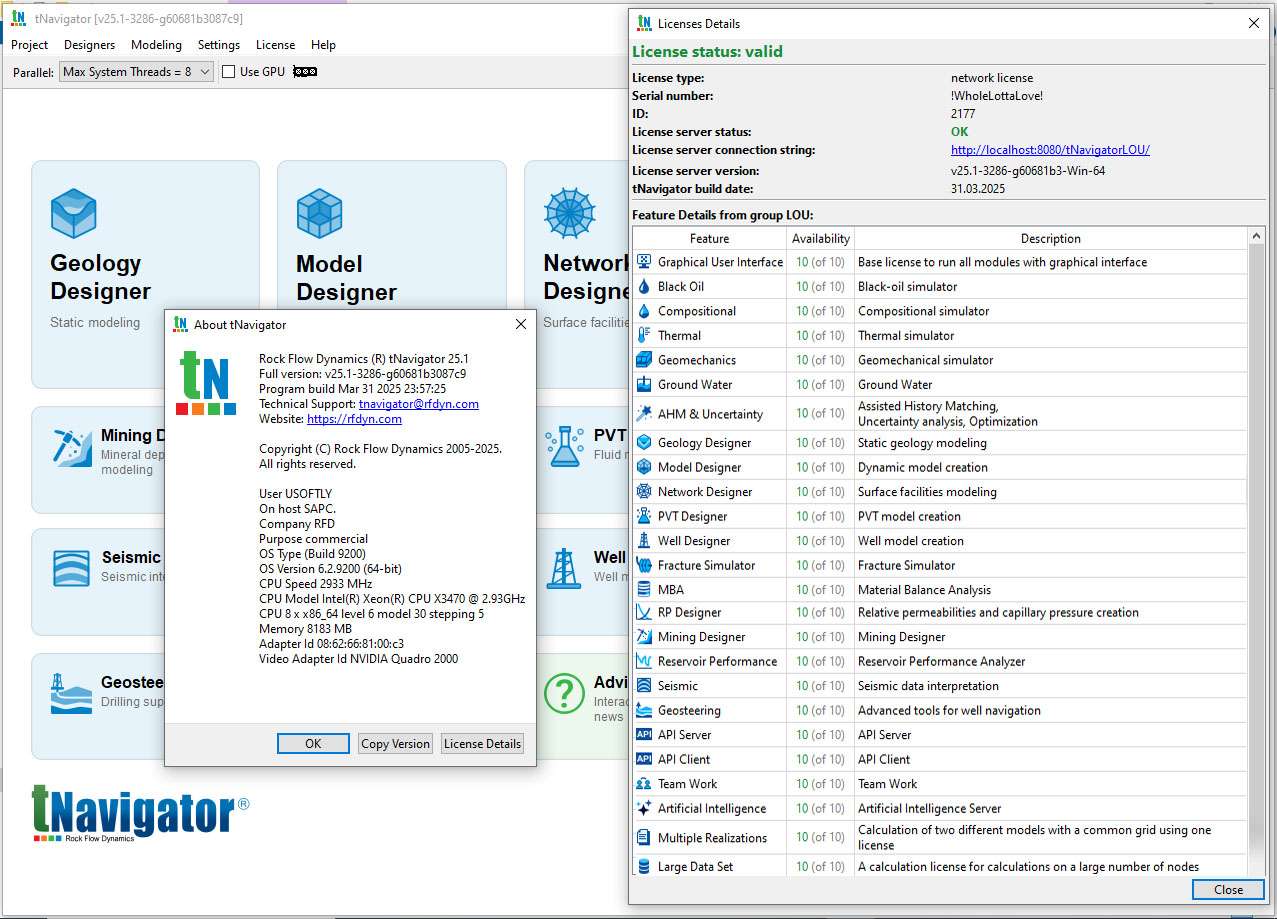The height and width of the screenshot is (919, 1277).
Task: Click the Geology Designer cube icon
Action: pos(73,213)
